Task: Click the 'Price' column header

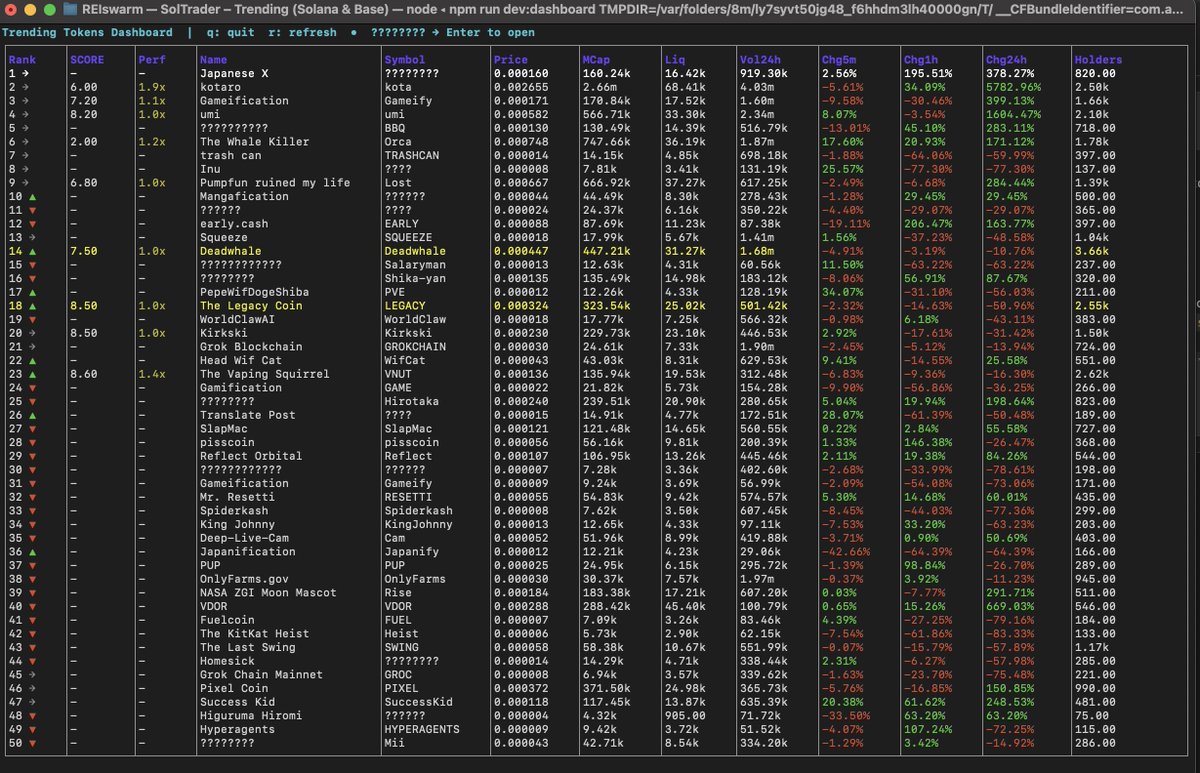Action: (511, 60)
